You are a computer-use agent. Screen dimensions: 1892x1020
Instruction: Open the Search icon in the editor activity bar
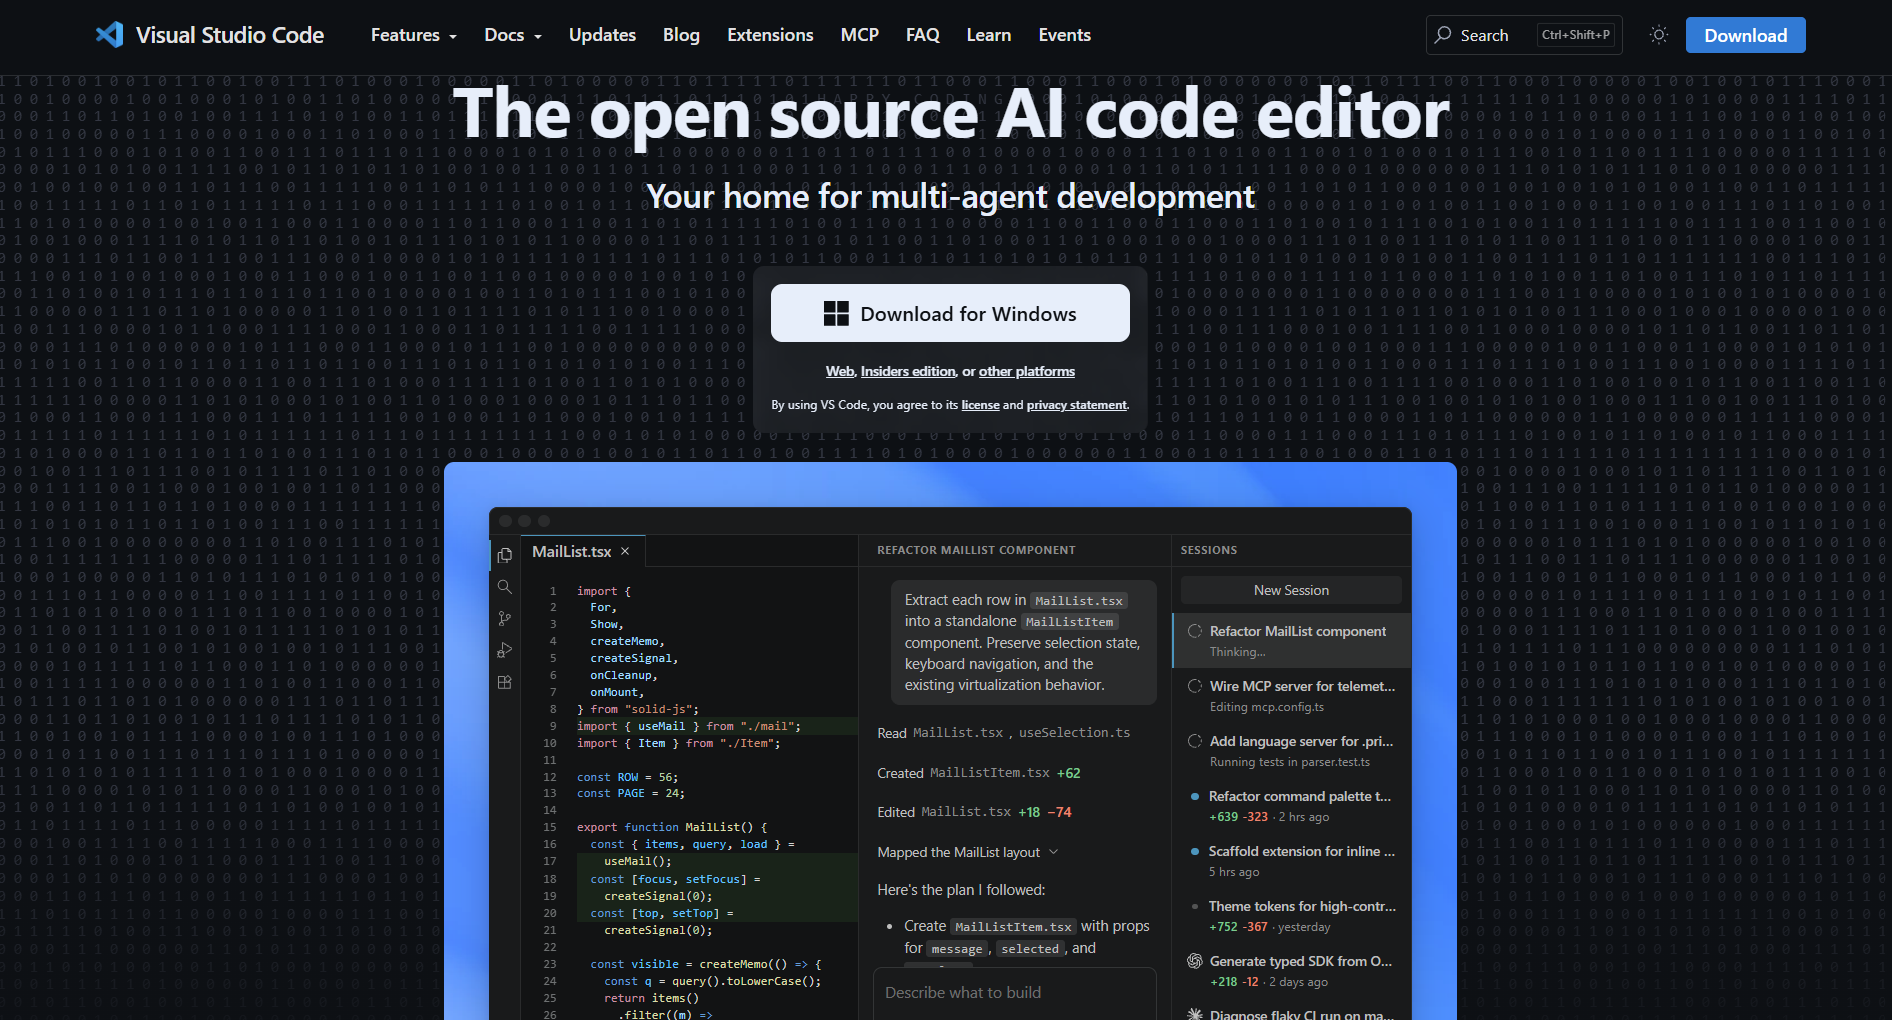tap(505, 587)
